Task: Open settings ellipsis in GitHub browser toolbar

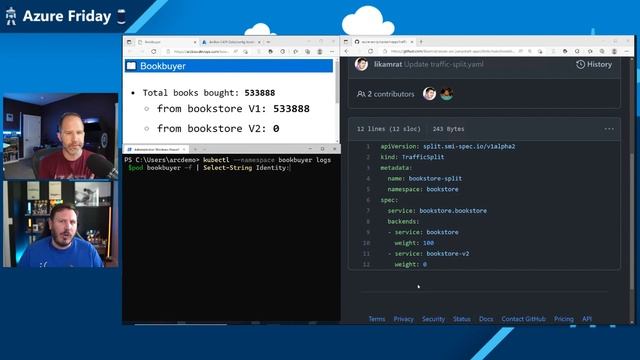Action: [x=627, y=51]
